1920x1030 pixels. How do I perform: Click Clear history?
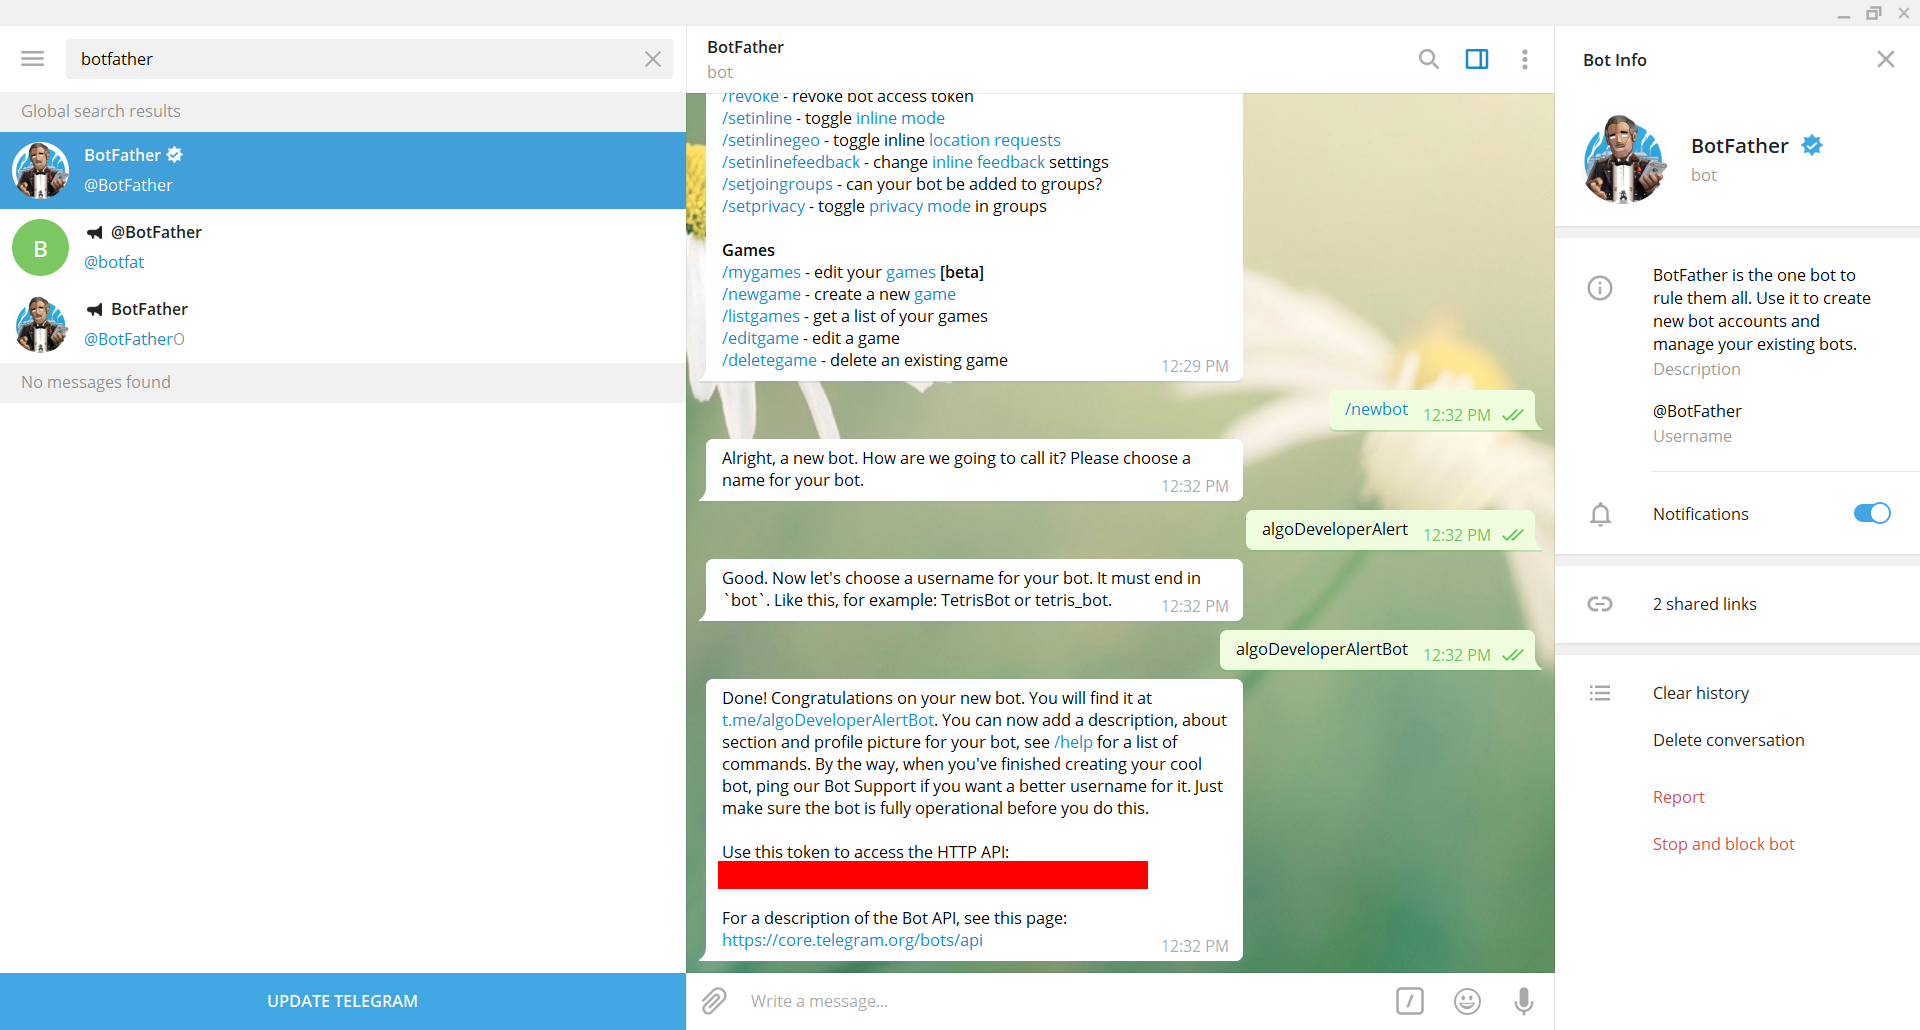tap(1701, 693)
